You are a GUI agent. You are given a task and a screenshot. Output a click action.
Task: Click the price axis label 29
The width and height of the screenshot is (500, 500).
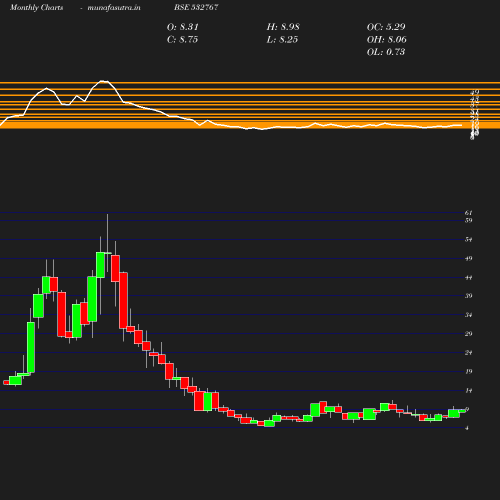468,334
